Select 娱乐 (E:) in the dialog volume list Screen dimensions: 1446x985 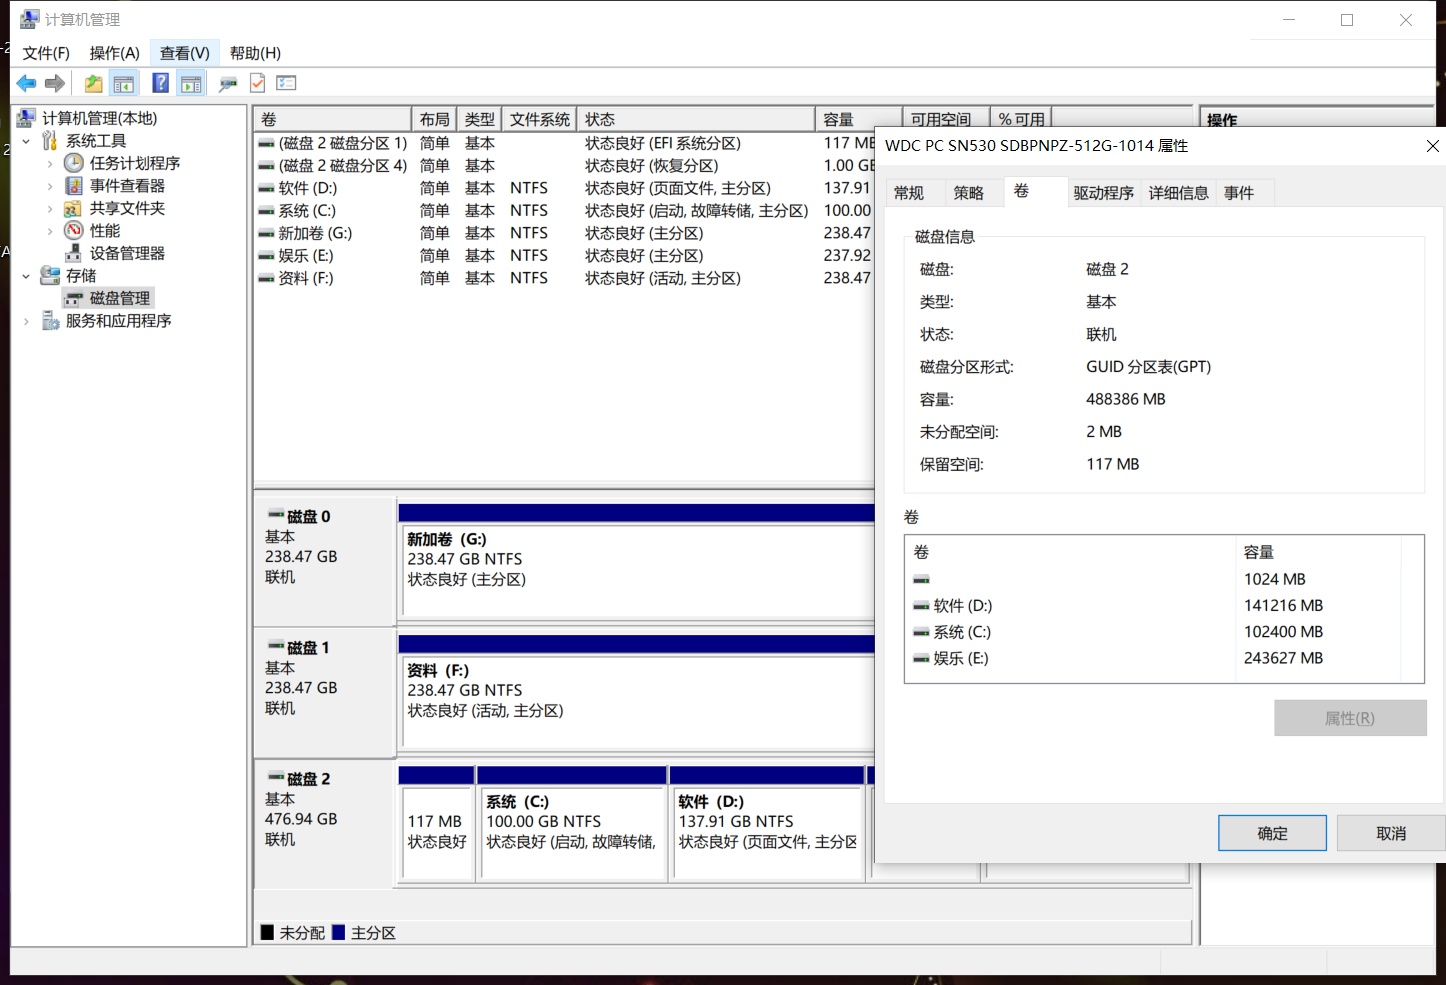click(x=960, y=658)
